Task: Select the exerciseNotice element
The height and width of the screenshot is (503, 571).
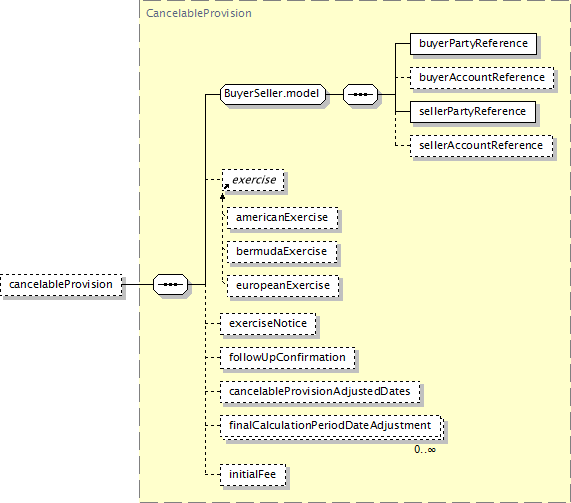Action: click(268, 324)
